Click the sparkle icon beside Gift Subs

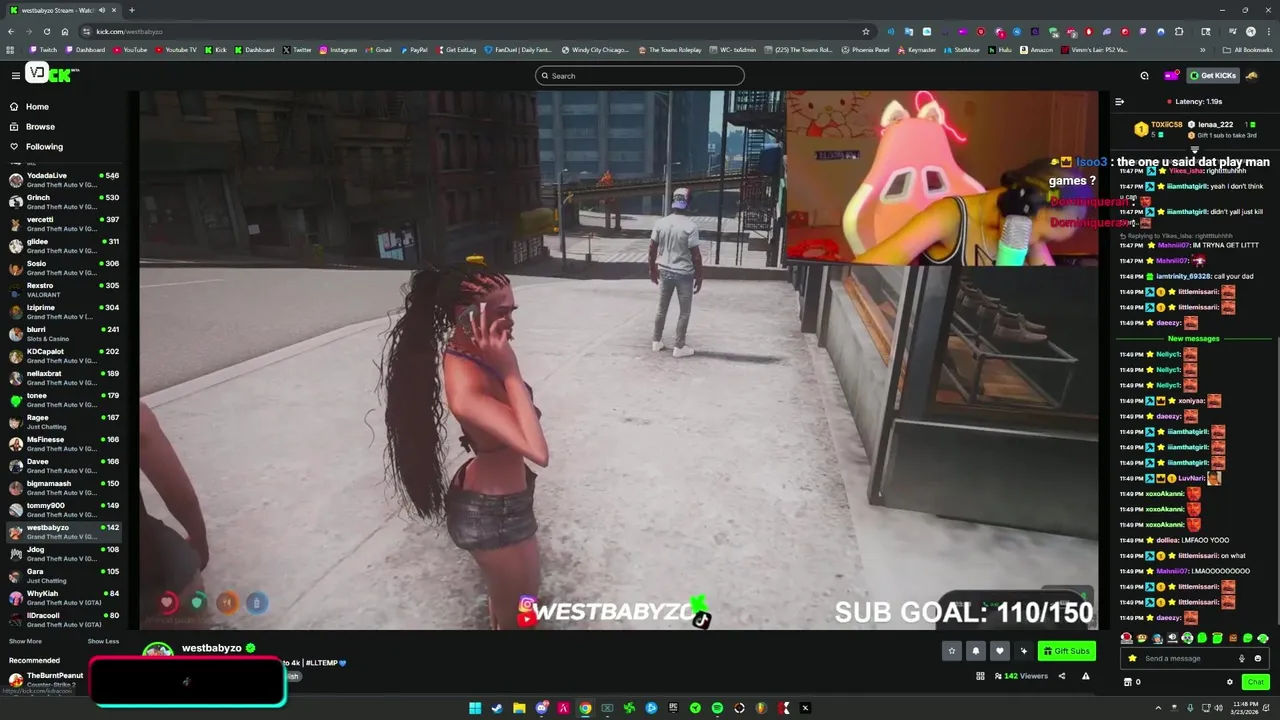[1023, 651]
